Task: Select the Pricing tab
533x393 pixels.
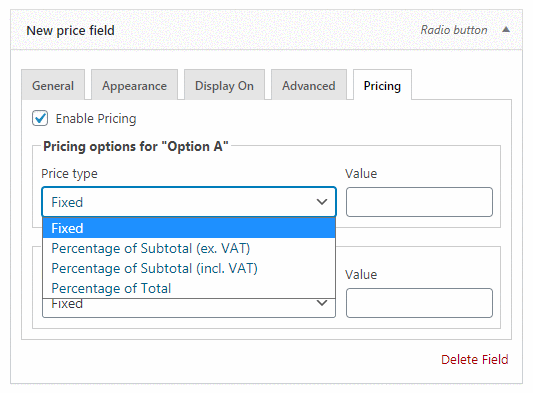Action: pos(382,85)
